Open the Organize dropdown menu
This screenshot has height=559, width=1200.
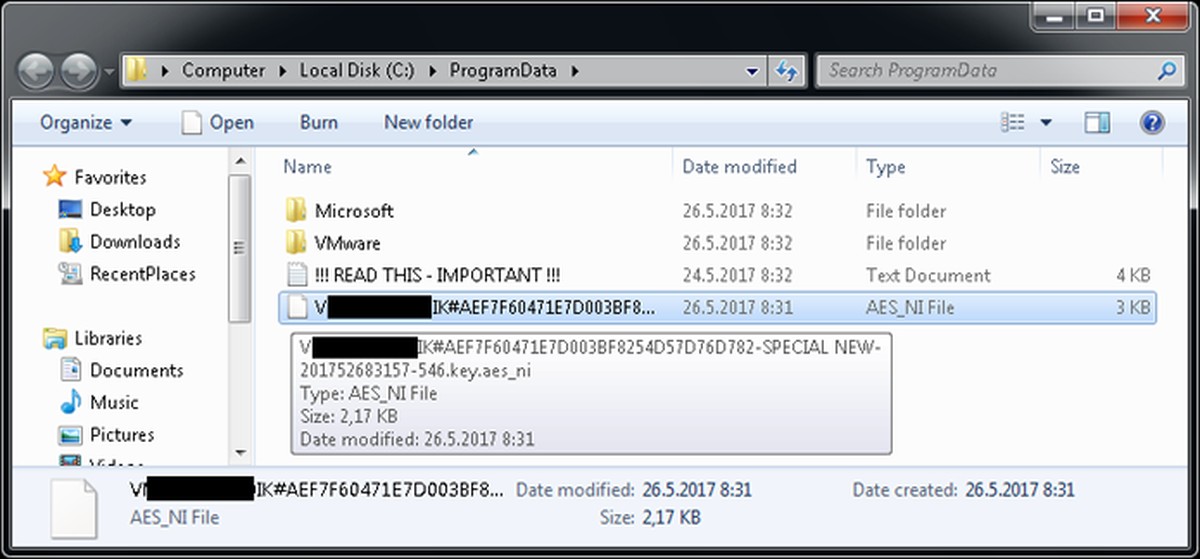[85, 122]
